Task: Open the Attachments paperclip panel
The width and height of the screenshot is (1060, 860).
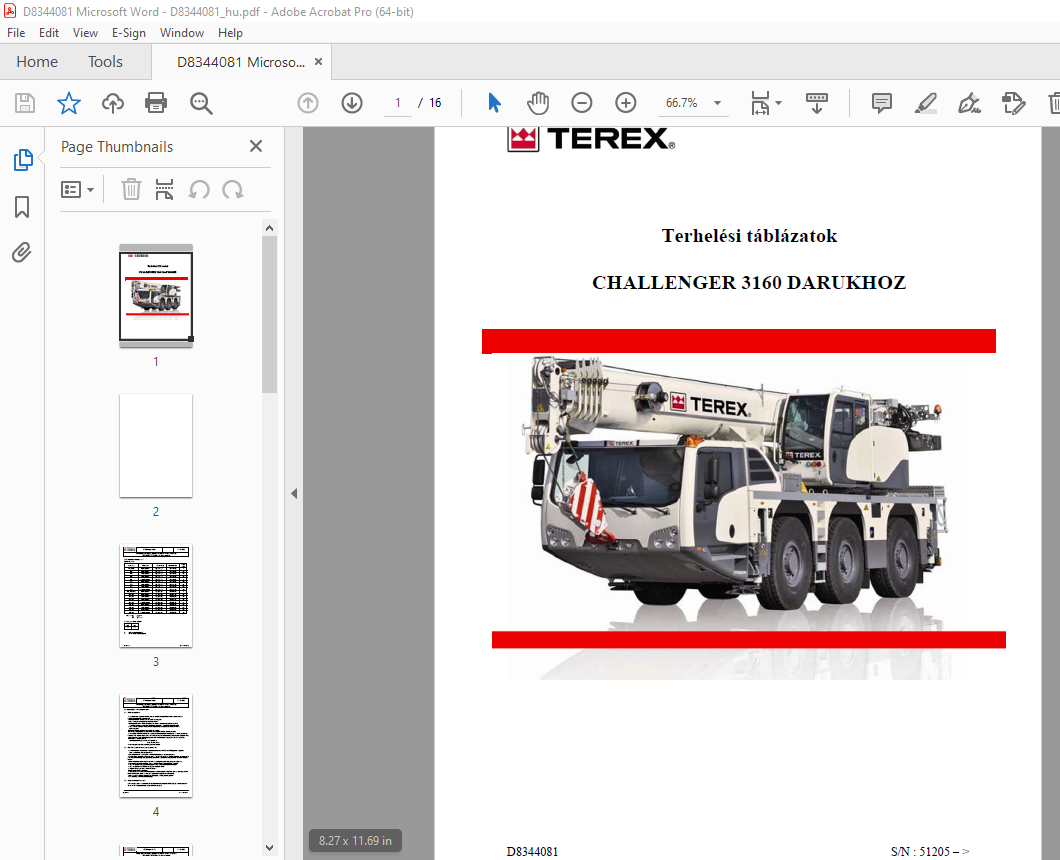Action: point(22,253)
